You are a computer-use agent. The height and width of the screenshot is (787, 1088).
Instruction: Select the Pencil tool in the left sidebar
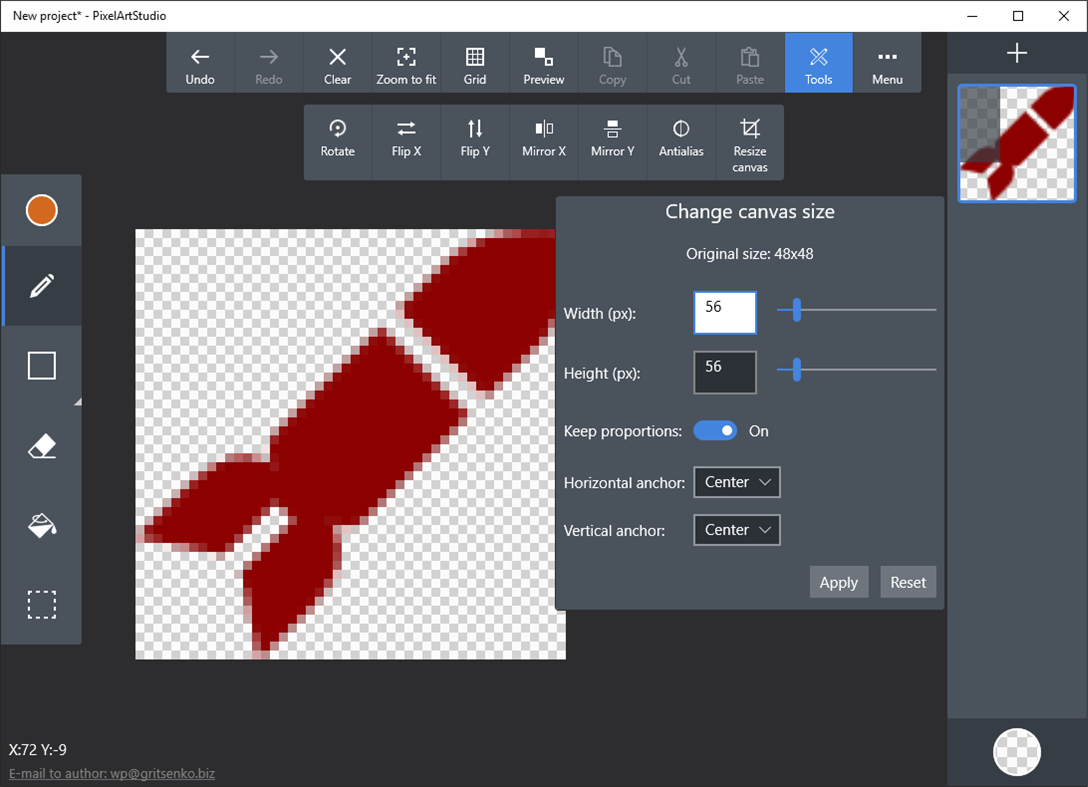[x=41, y=285]
